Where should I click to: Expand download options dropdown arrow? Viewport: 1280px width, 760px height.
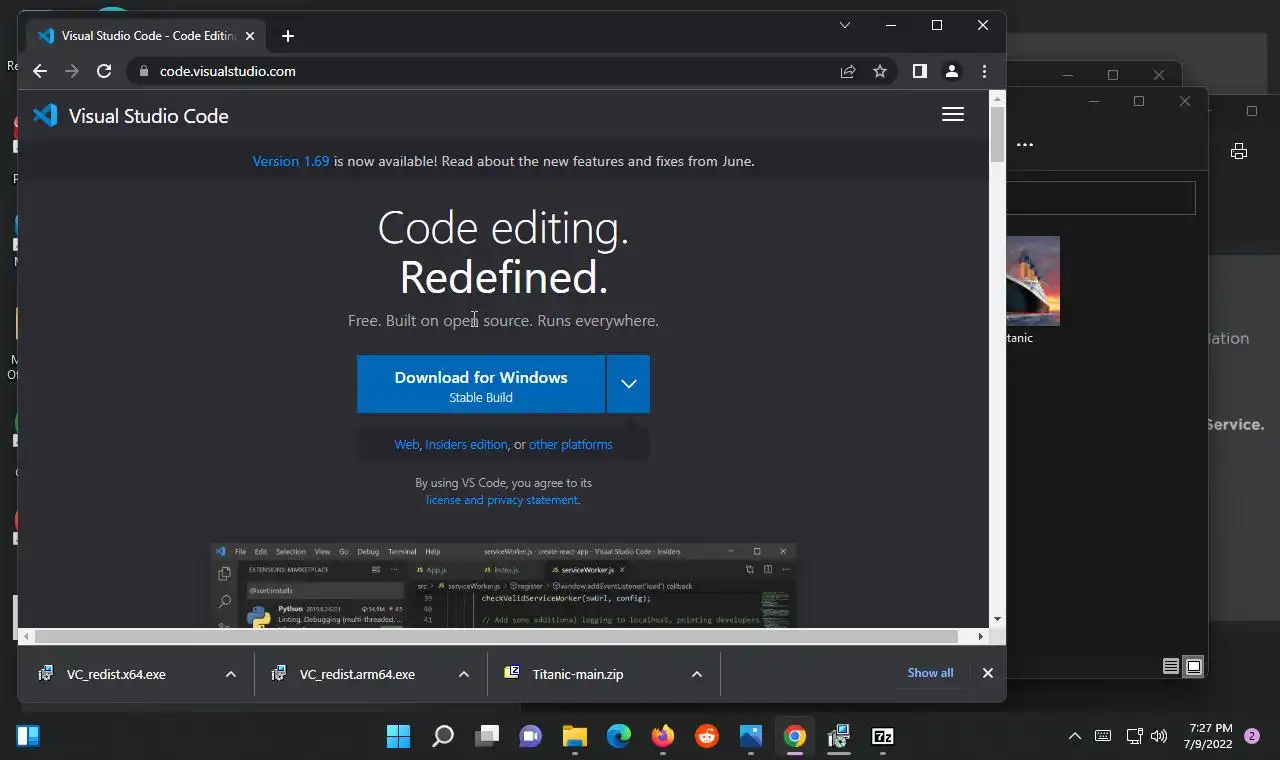coord(628,384)
